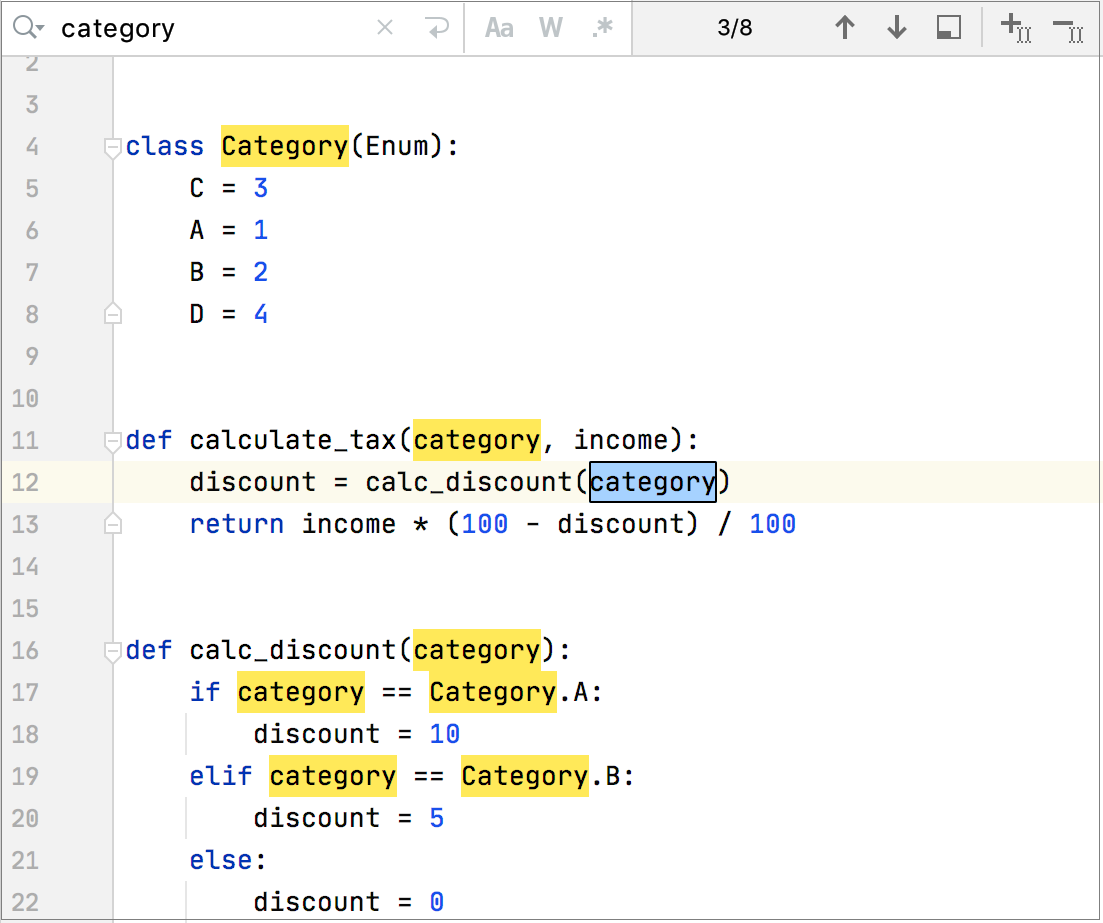Enable regex mode with the .* toggle
This screenshot has height=923, width=1103.
tap(601, 28)
